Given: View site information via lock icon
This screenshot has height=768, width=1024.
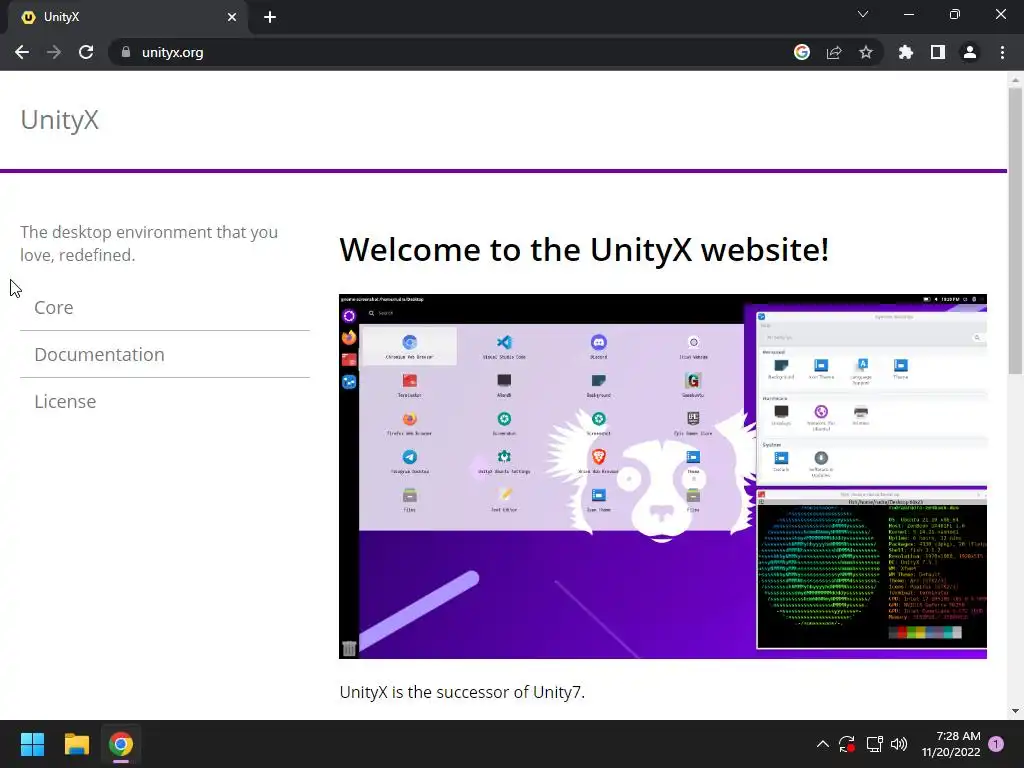Looking at the screenshot, I should click(125, 52).
